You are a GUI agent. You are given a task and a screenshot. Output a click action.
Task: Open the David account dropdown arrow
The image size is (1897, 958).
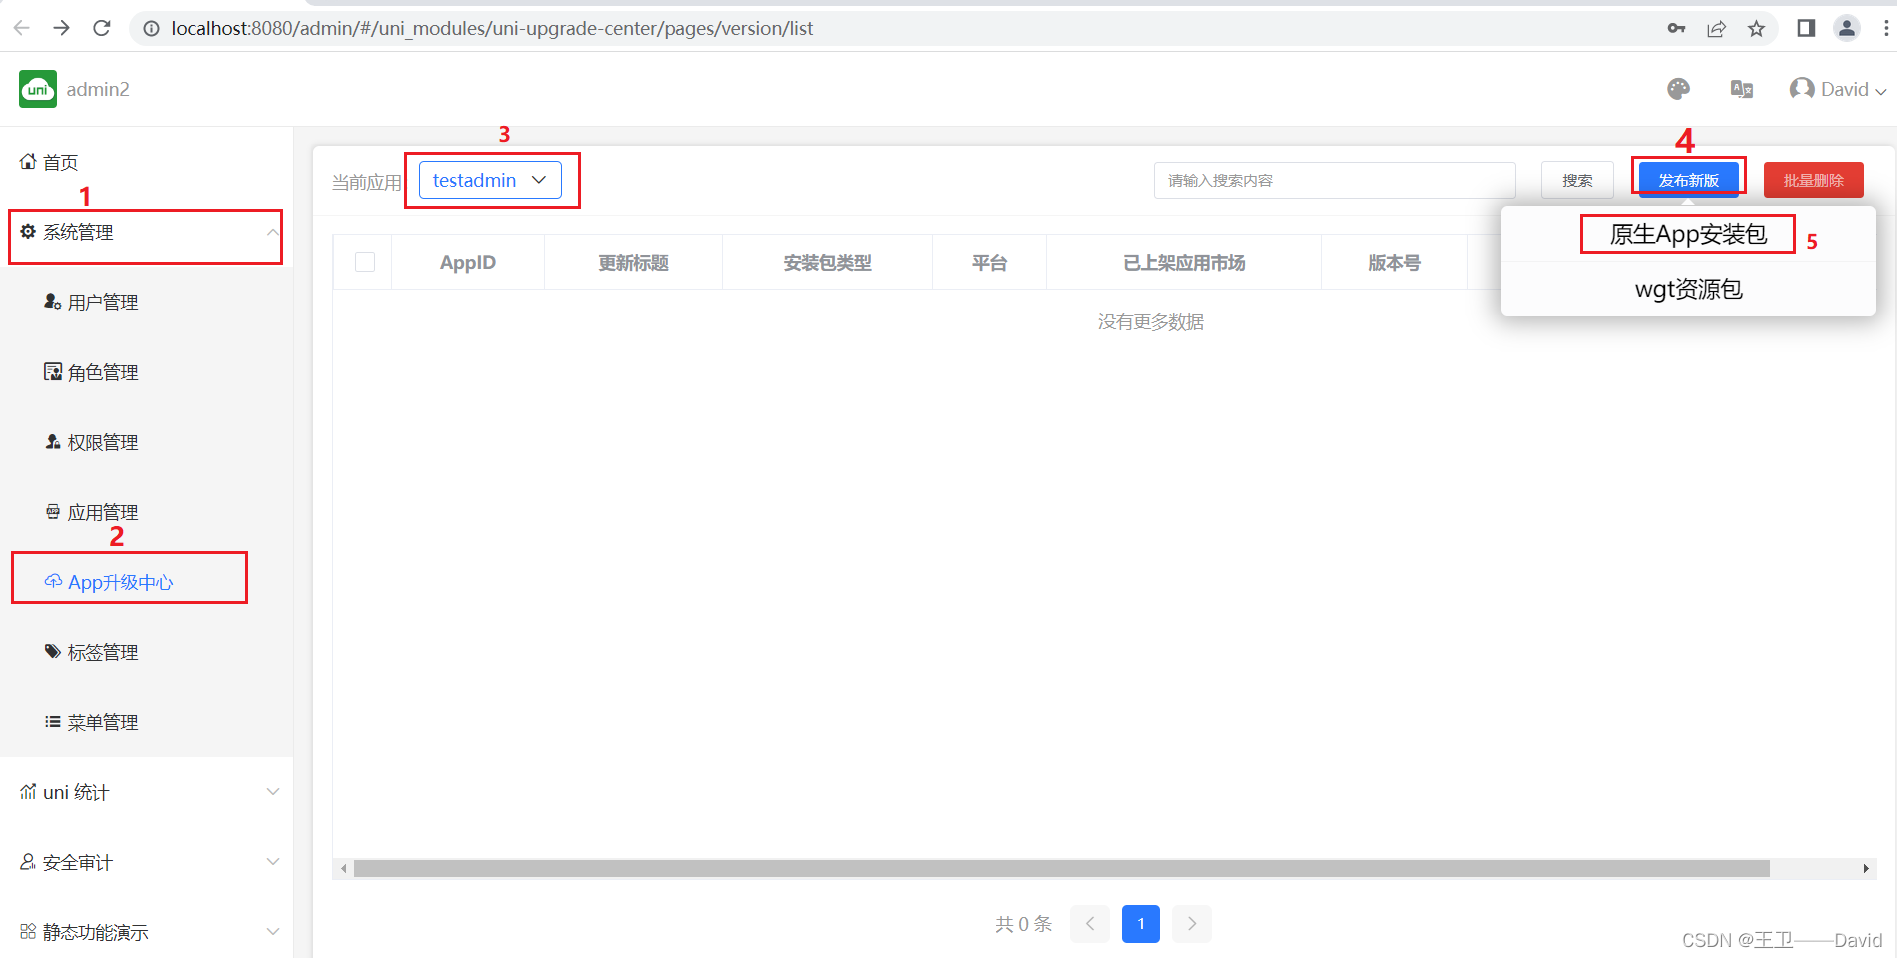pos(1880,91)
